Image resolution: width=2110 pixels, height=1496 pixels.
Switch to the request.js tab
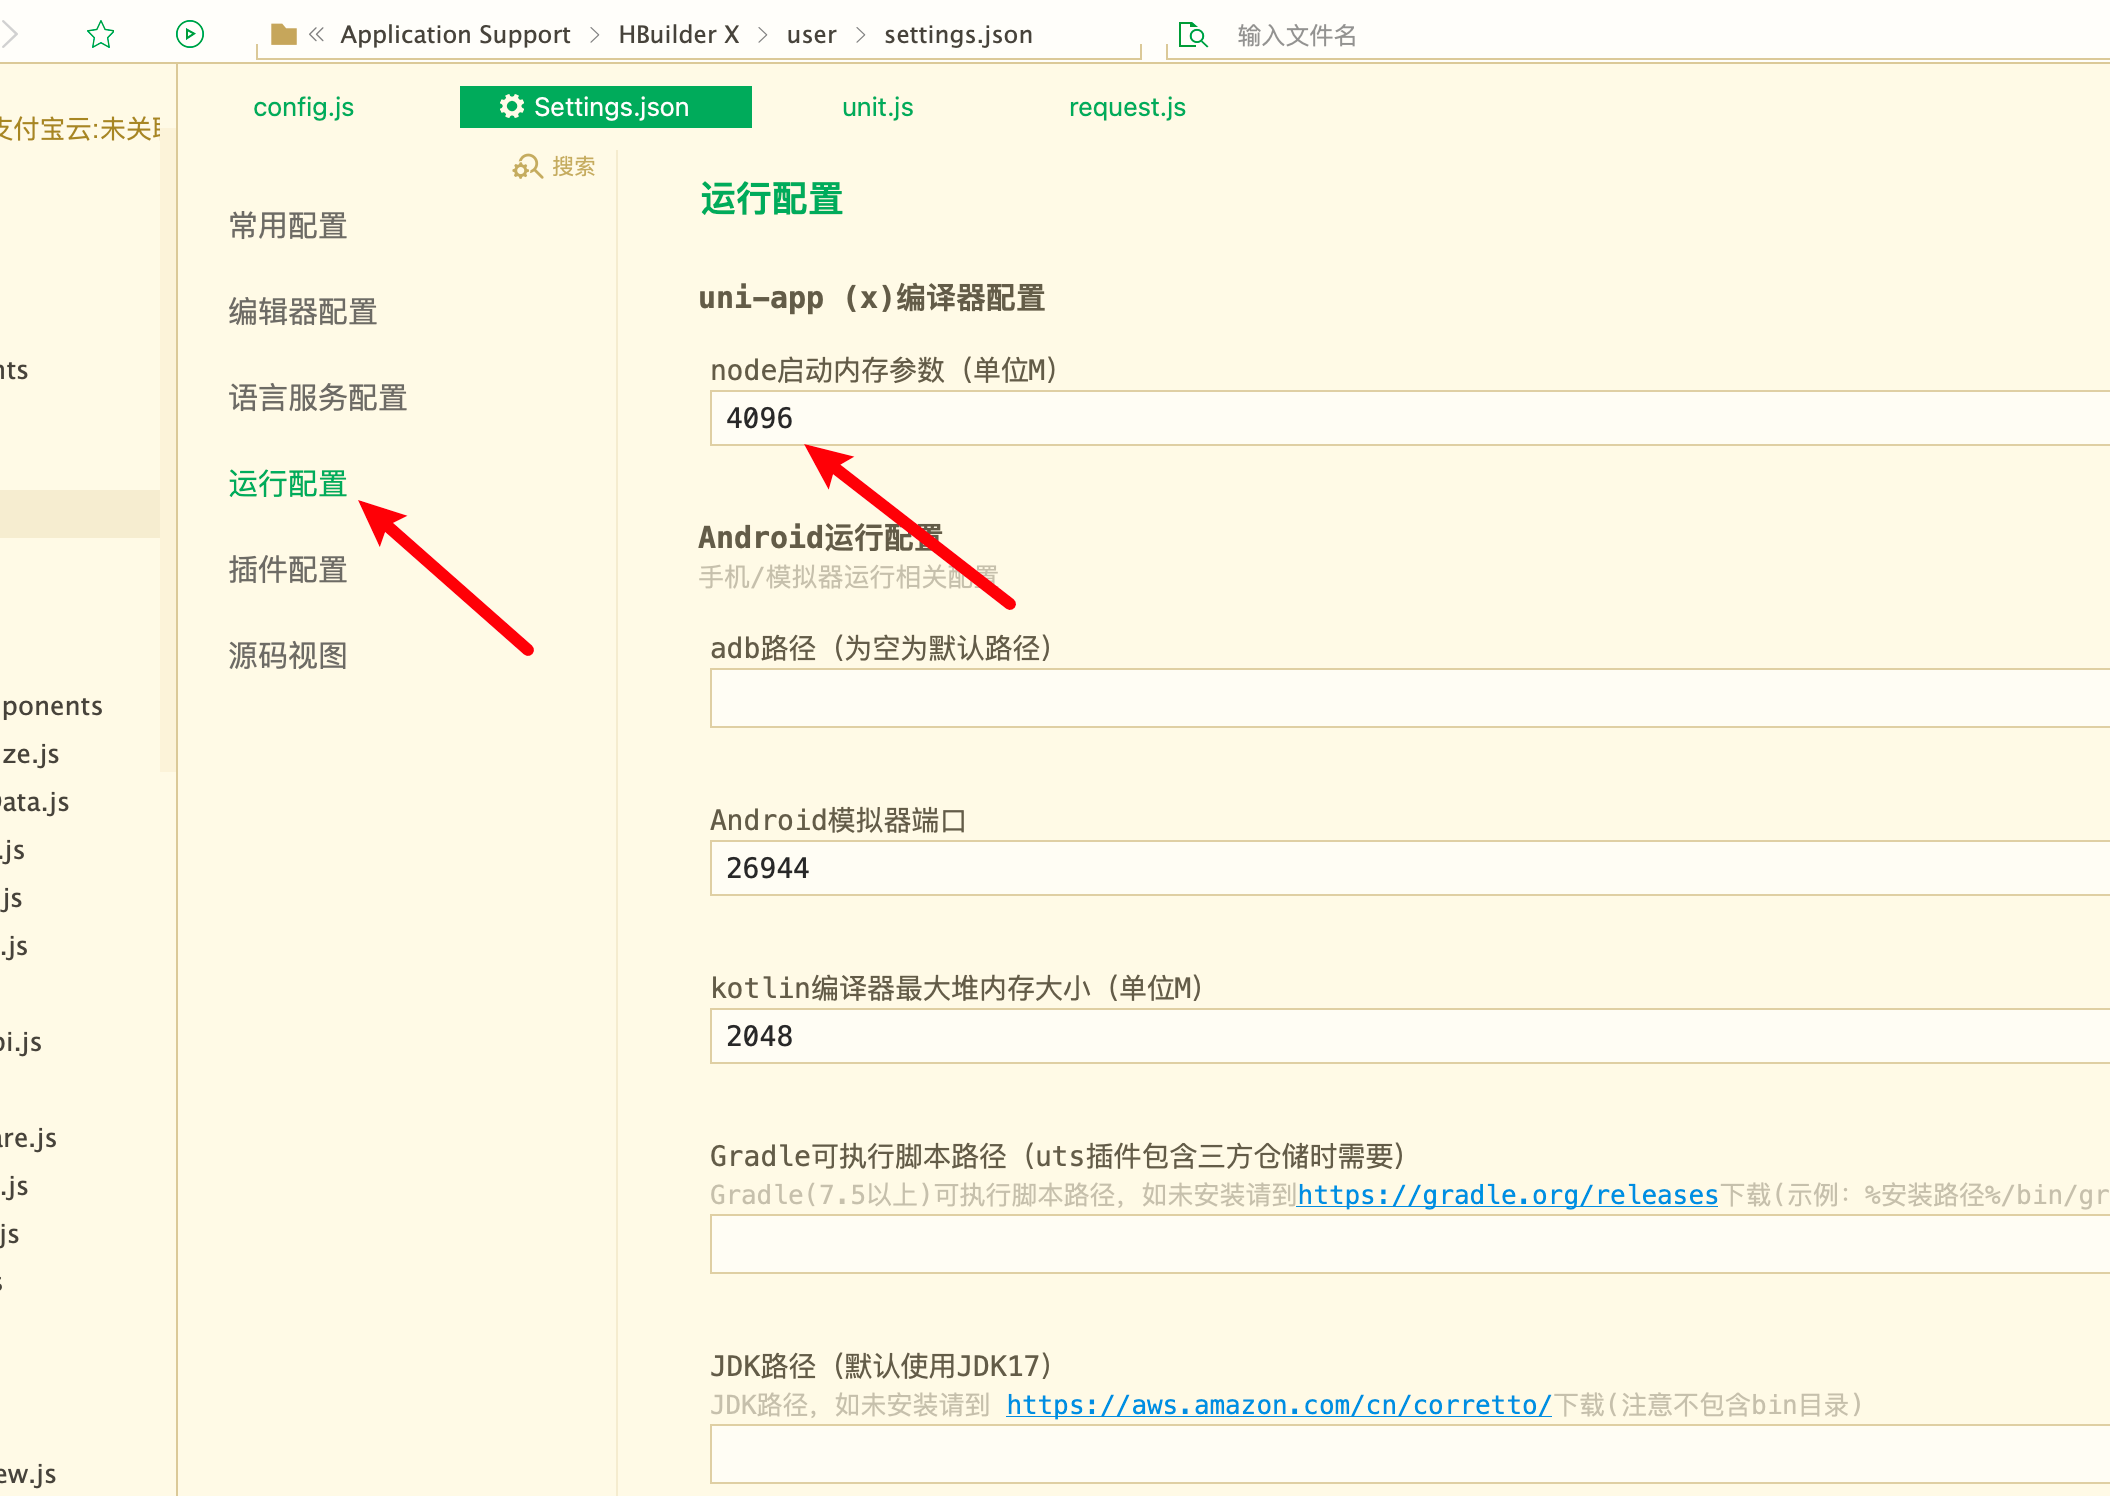[1127, 107]
